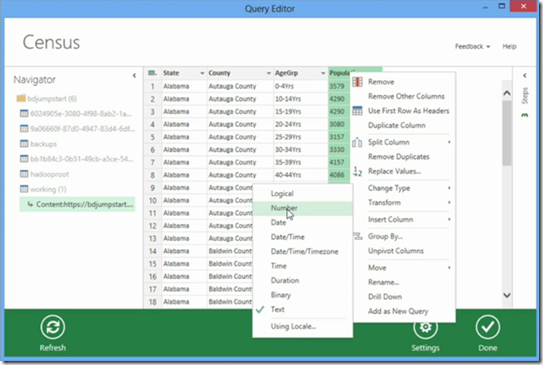
Task: Select Add as New Query
Action: click(398, 311)
